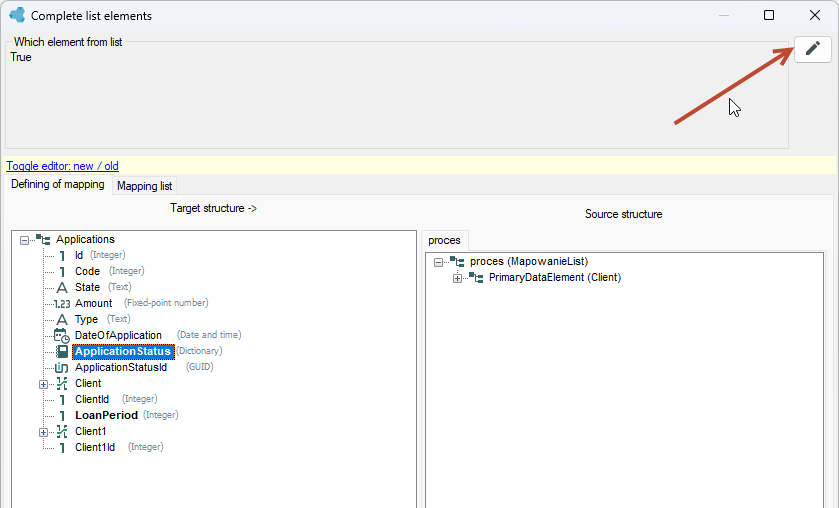The width and height of the screenshot is (839, 508).
Task: Click the Which element from list field
Action: pos(396,95)
